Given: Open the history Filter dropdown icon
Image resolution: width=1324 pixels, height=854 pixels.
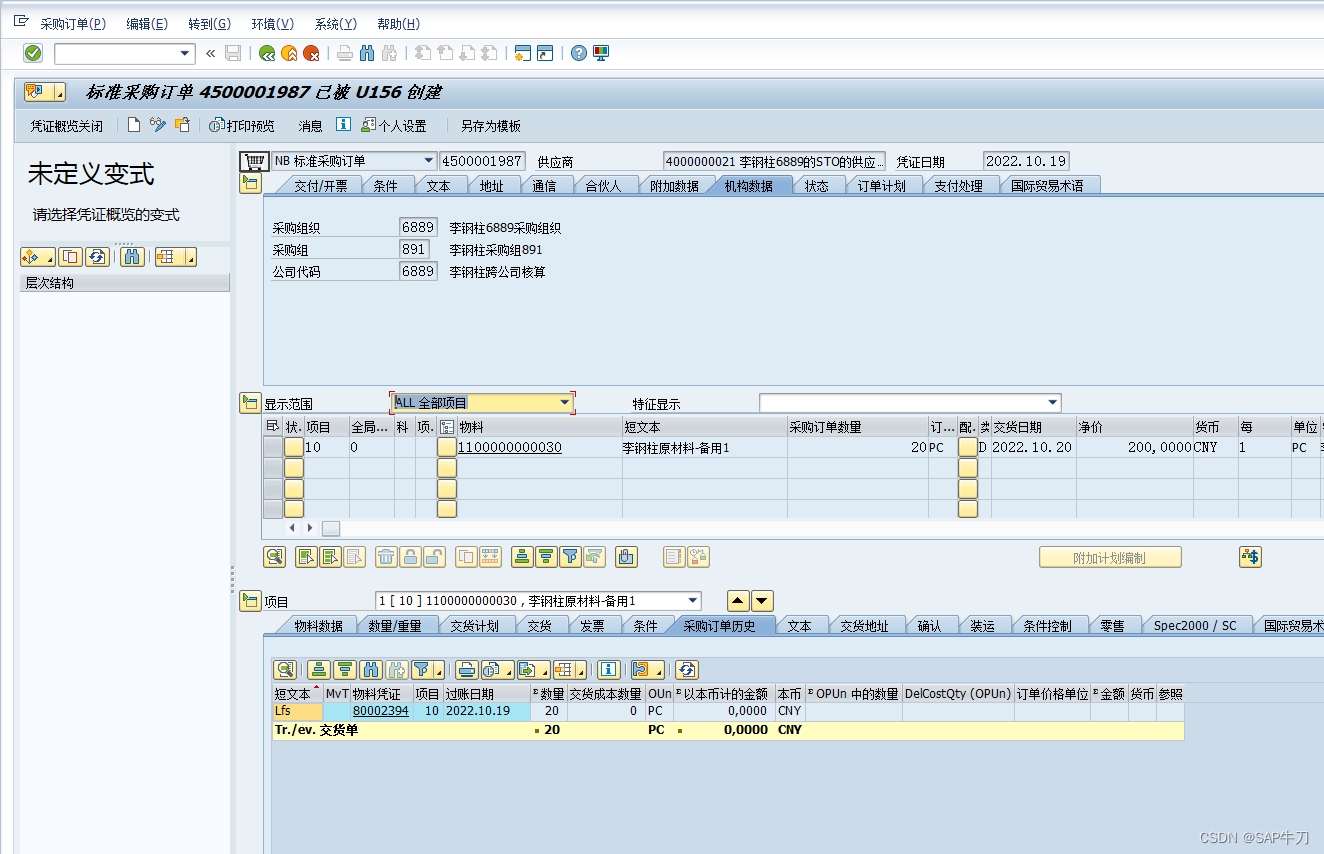Looking at the screenshot, I should 426,670.
